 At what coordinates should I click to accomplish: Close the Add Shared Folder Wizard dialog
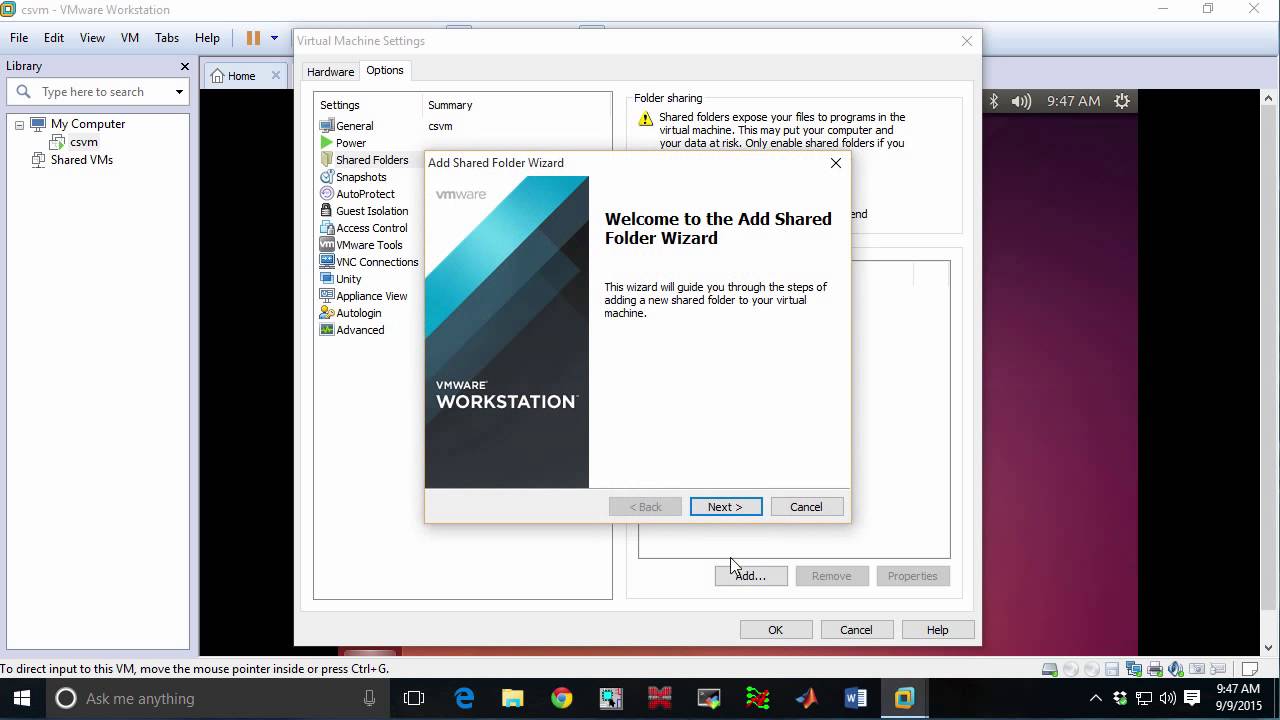click(x=836, y=163)
